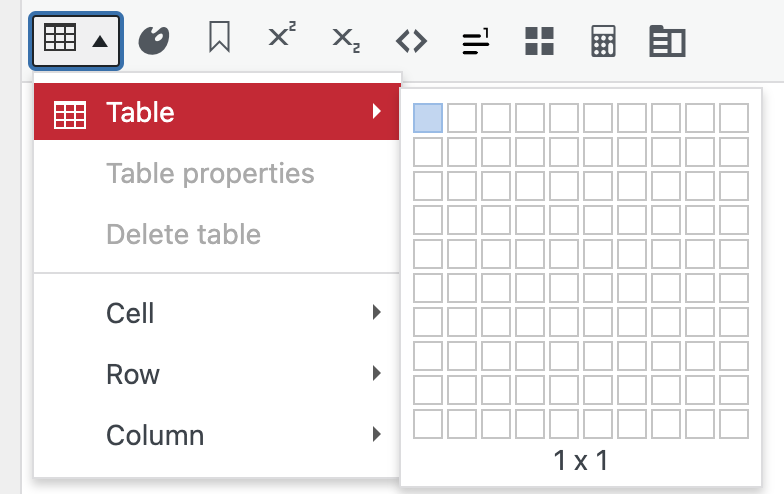Open the table dropdown arrow in toolbar

point(100,41)
